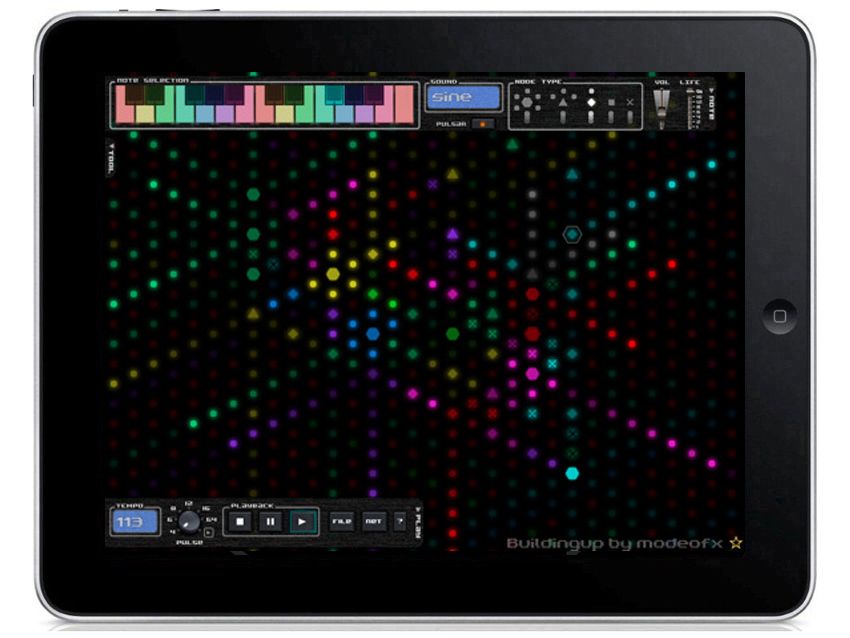
Task: Open the FILE menu
Action: [343, 520]
